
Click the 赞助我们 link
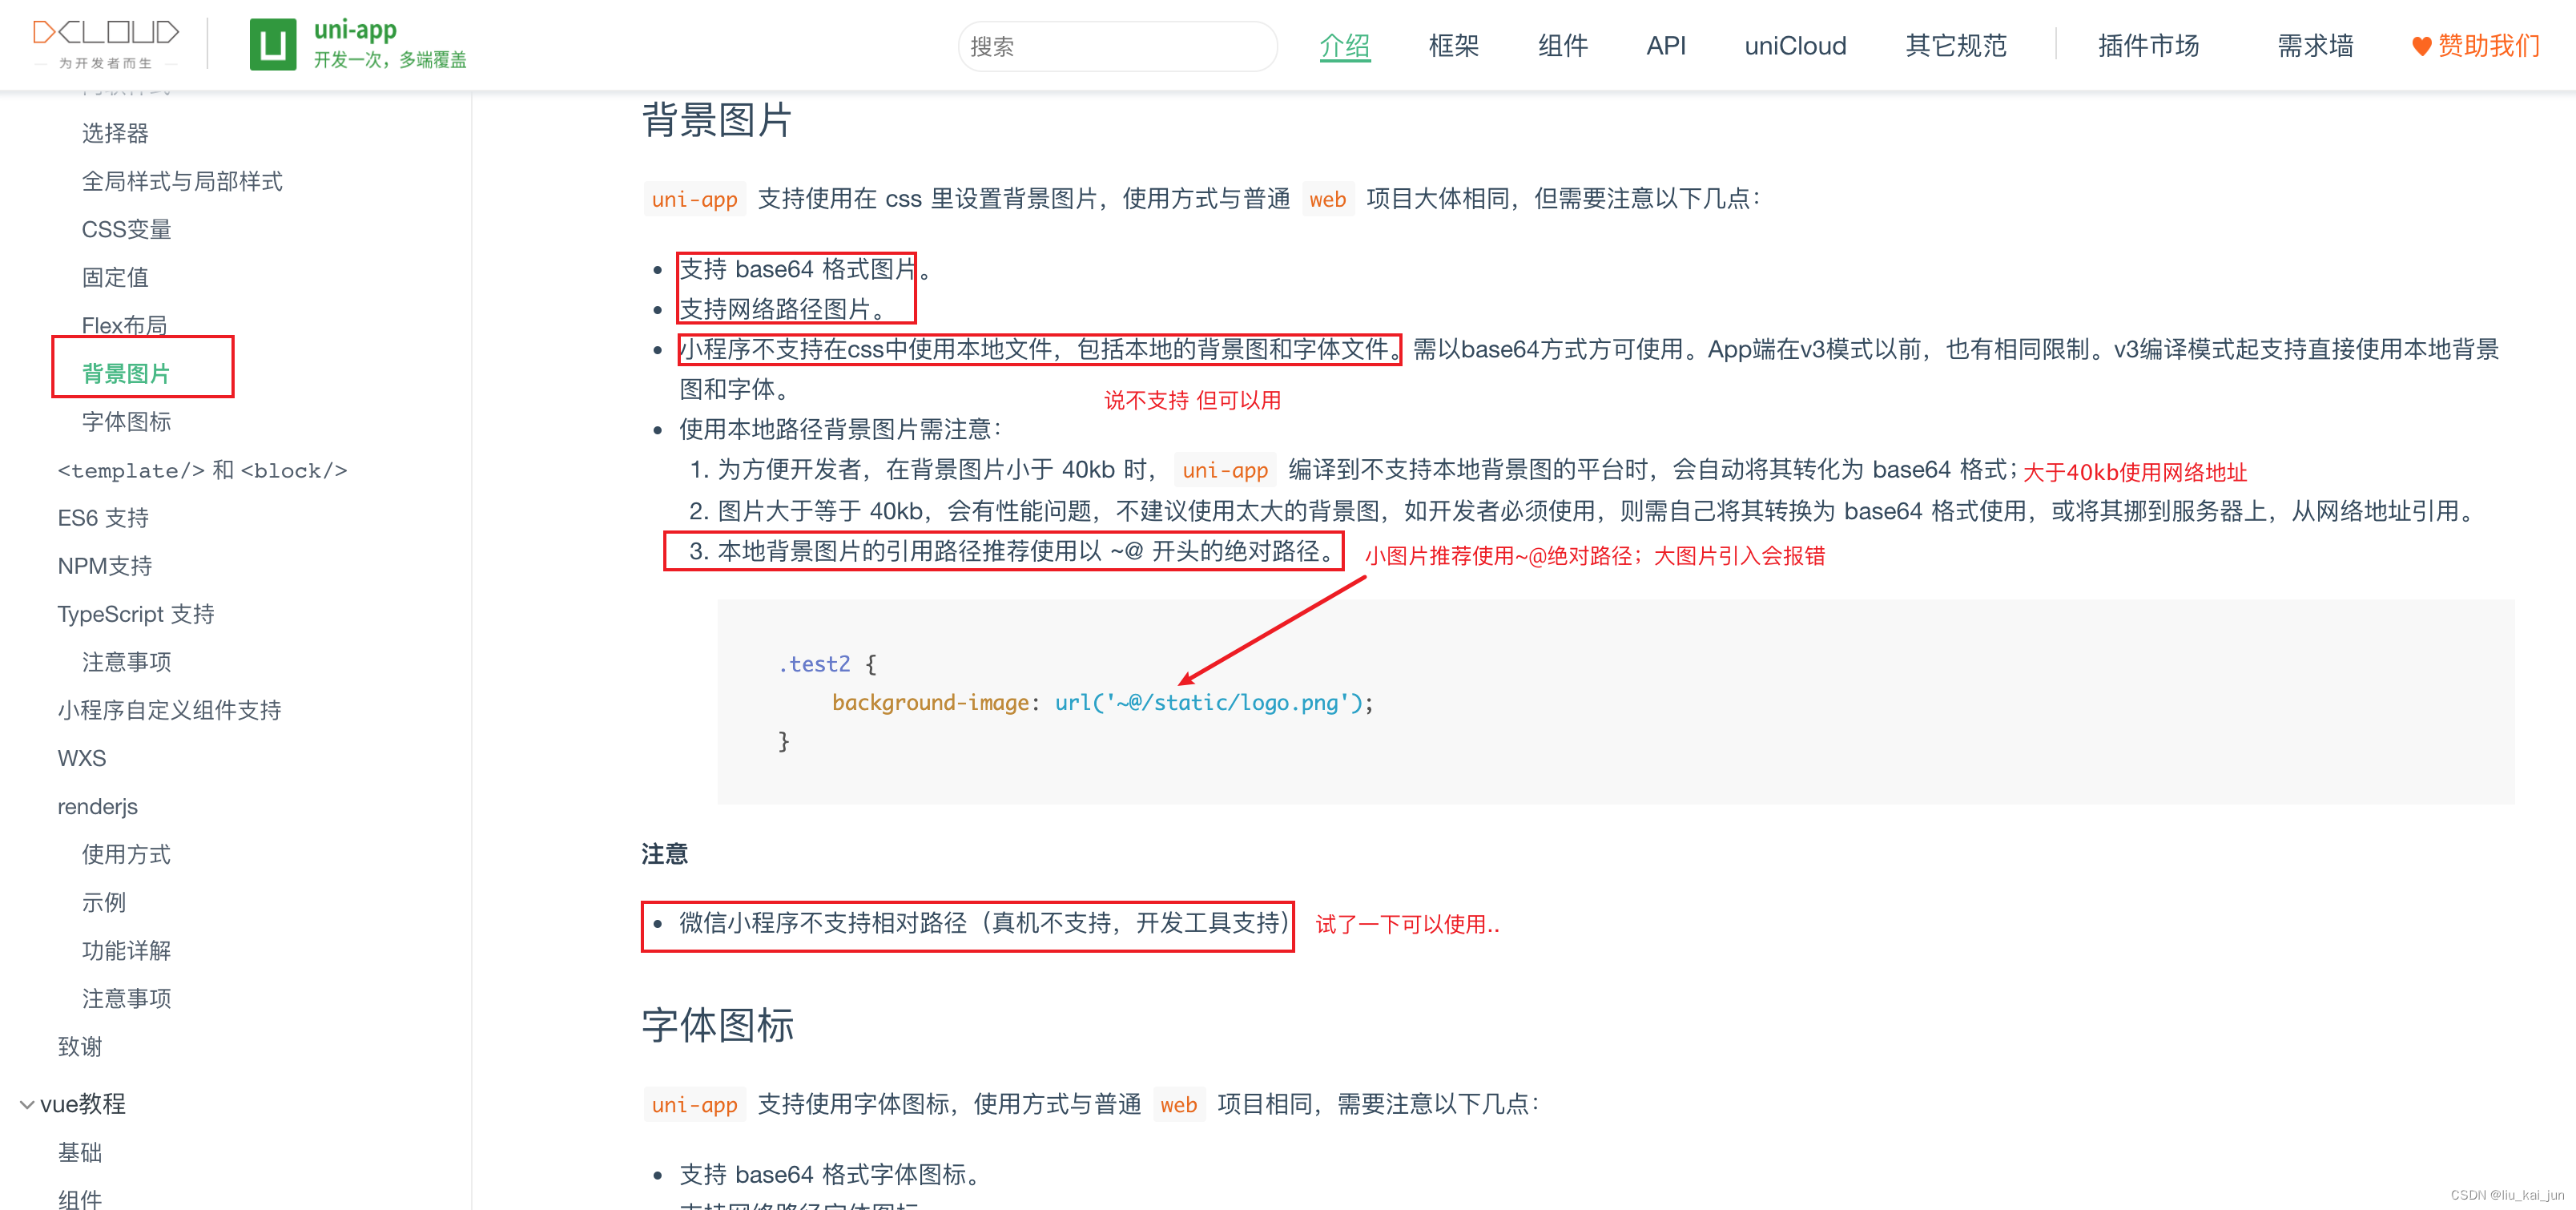(2489, 46)
